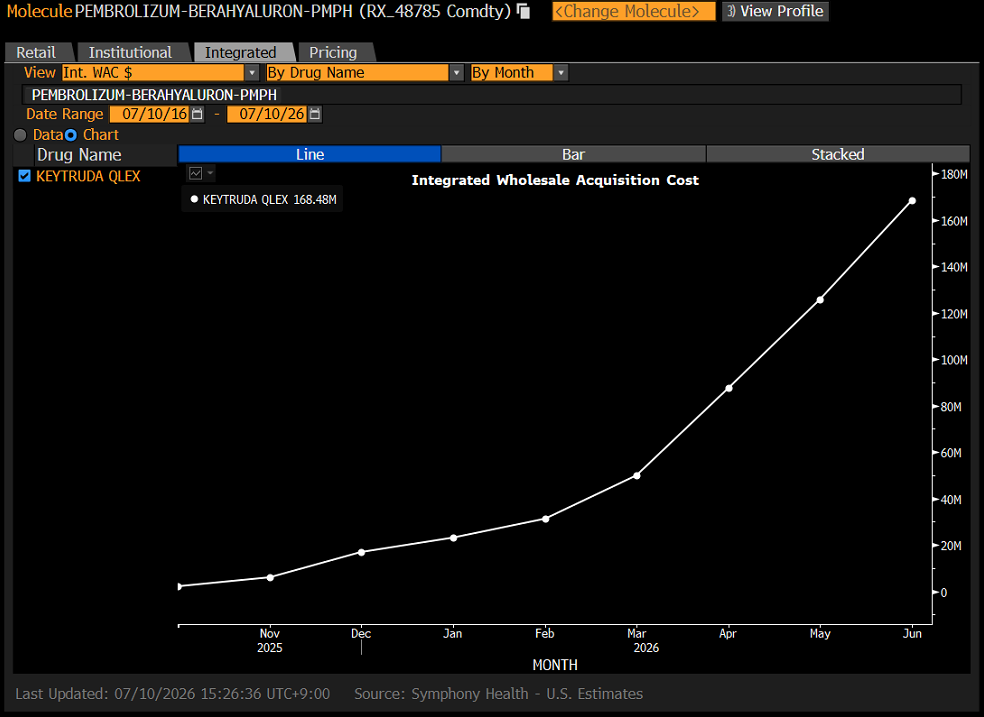
Task: Switch to the Institutional tab
Action: tap(130, 52)
